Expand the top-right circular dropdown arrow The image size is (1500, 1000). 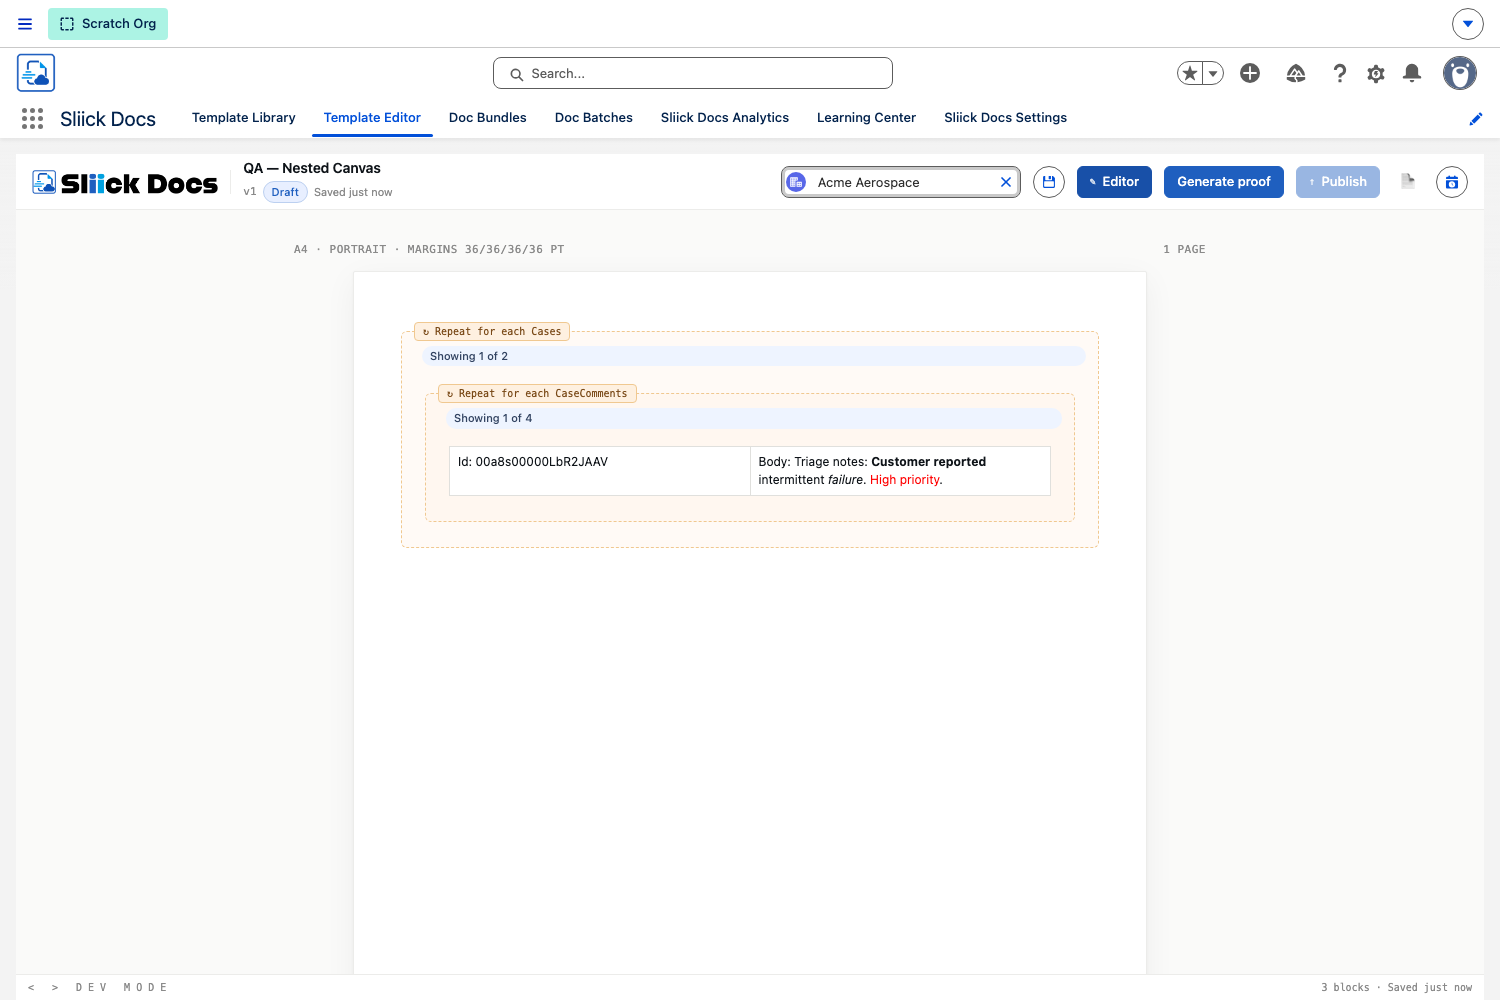pos(1467,24)
